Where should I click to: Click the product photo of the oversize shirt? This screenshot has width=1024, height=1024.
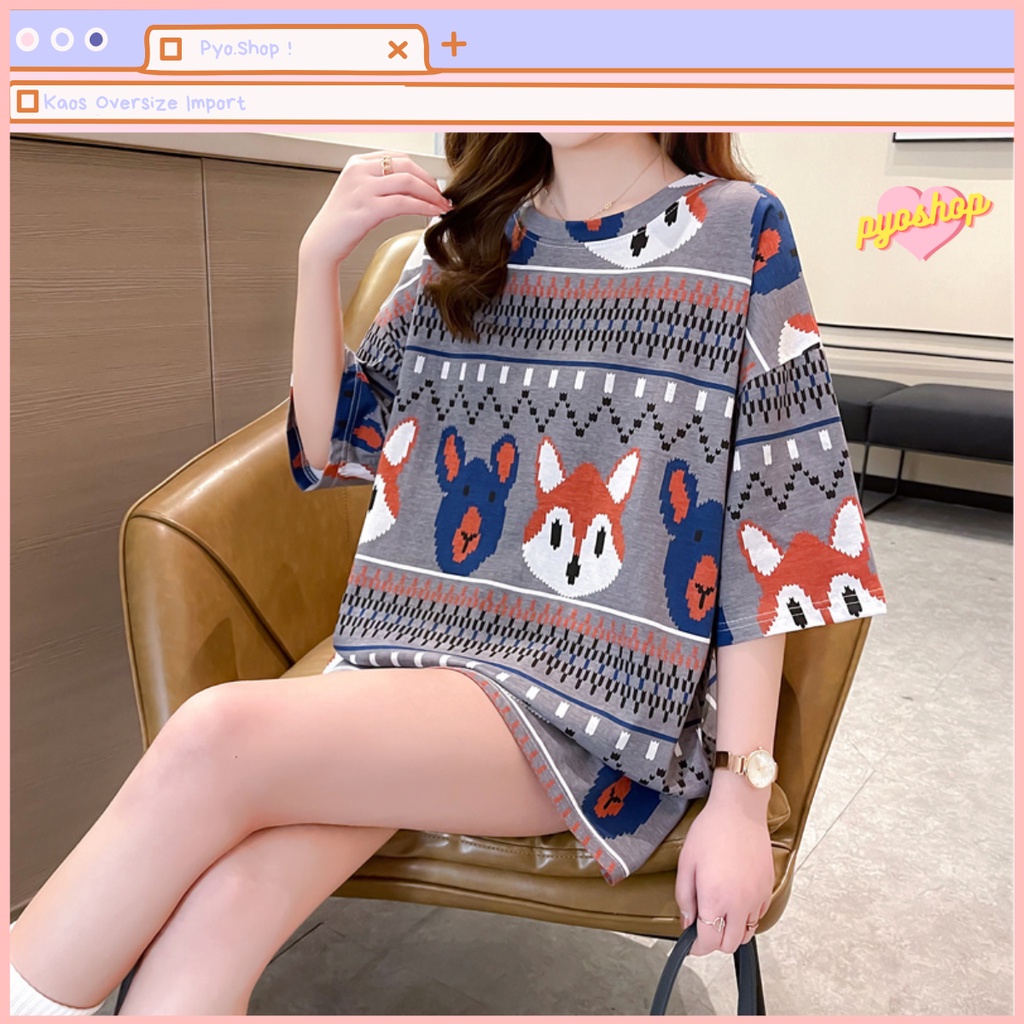click(x=511, y=573)
